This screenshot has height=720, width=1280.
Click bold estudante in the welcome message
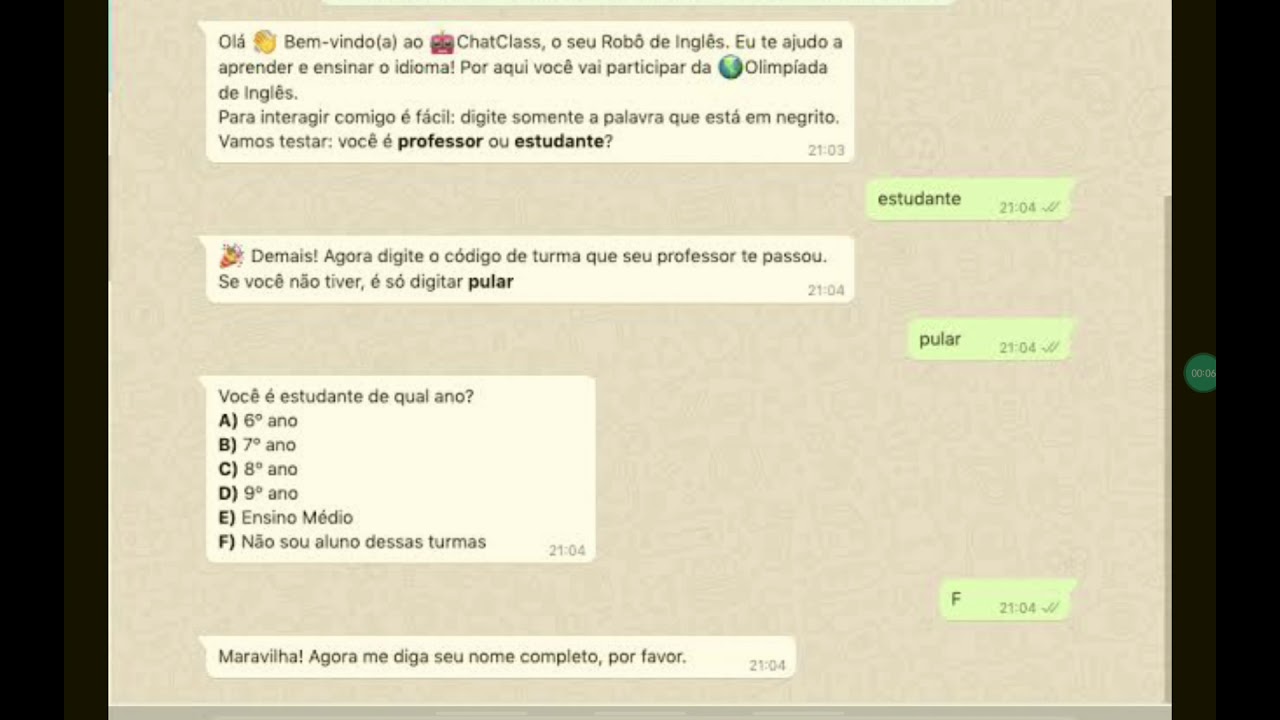(559, 141)
